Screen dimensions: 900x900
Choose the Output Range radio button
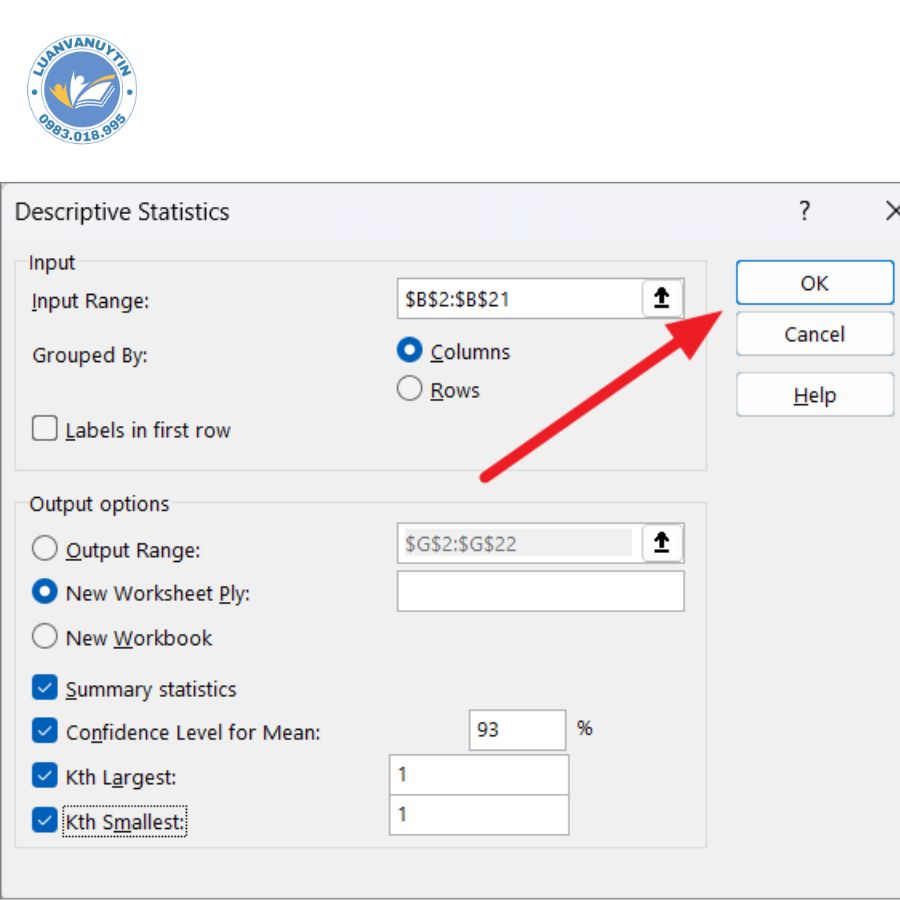pyautogui.click(x=45, y=549)
